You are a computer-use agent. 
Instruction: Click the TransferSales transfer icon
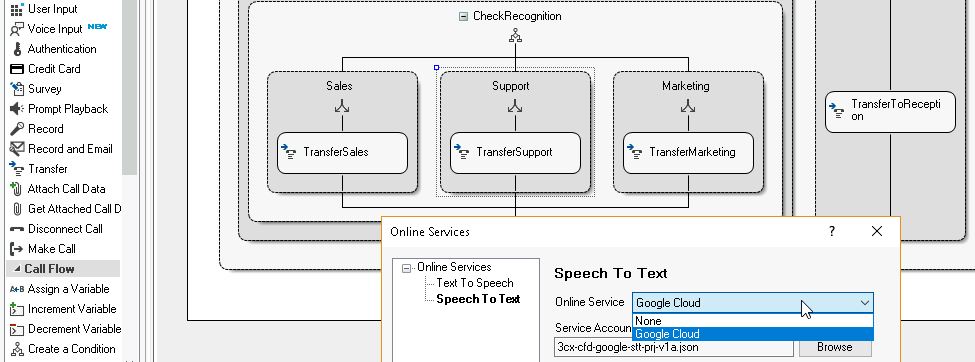point(288,151)
